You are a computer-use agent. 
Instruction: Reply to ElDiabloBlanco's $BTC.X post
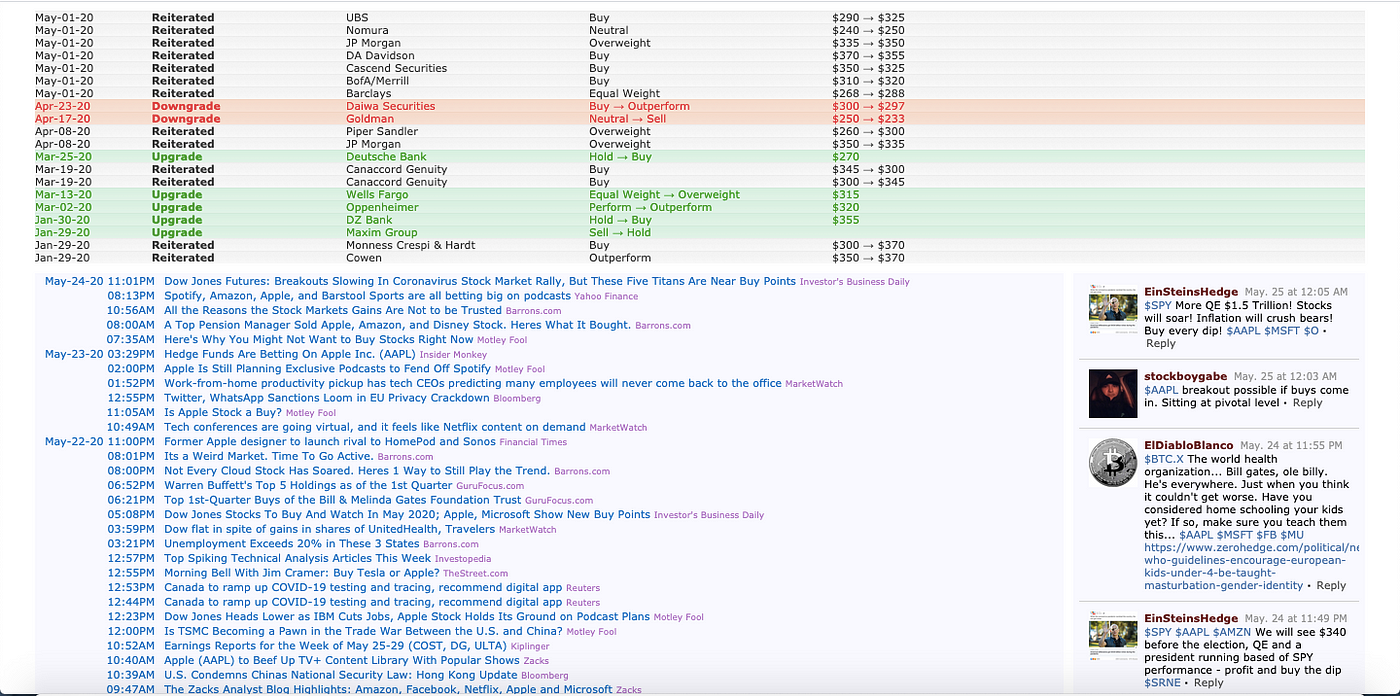(1331, 585)
